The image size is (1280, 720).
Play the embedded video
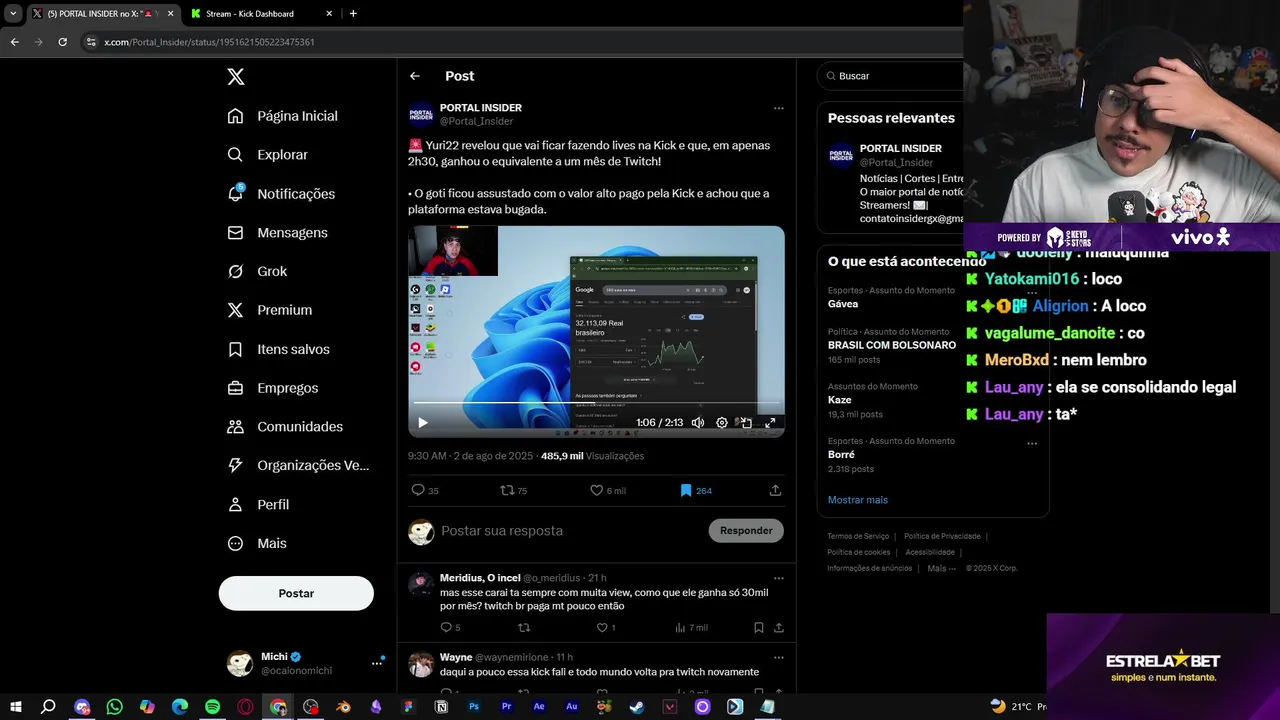pos(423,423)
